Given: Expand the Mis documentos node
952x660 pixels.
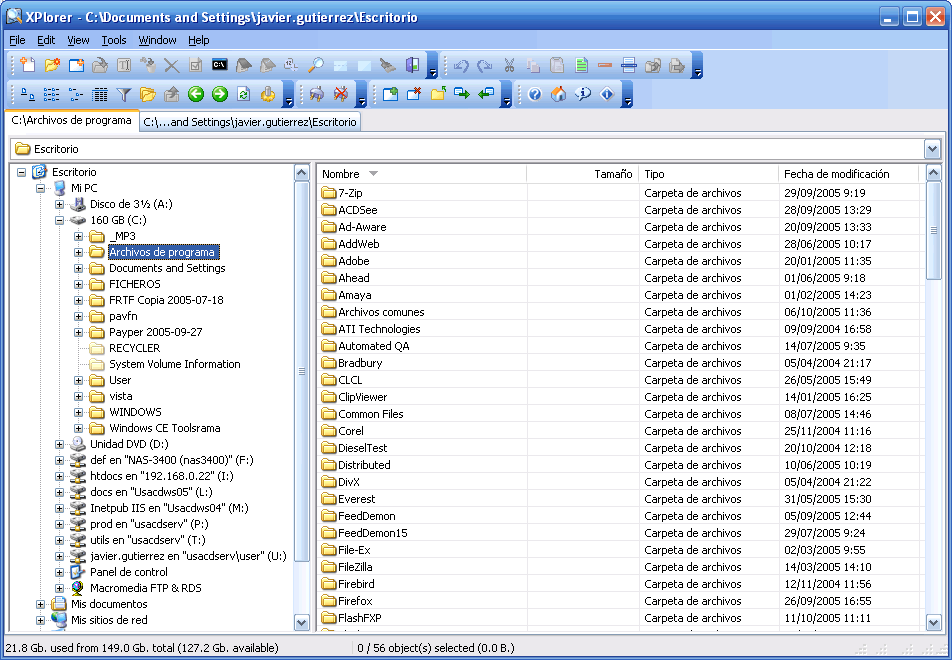Looking at the screenshot, I should pos(41,604).
